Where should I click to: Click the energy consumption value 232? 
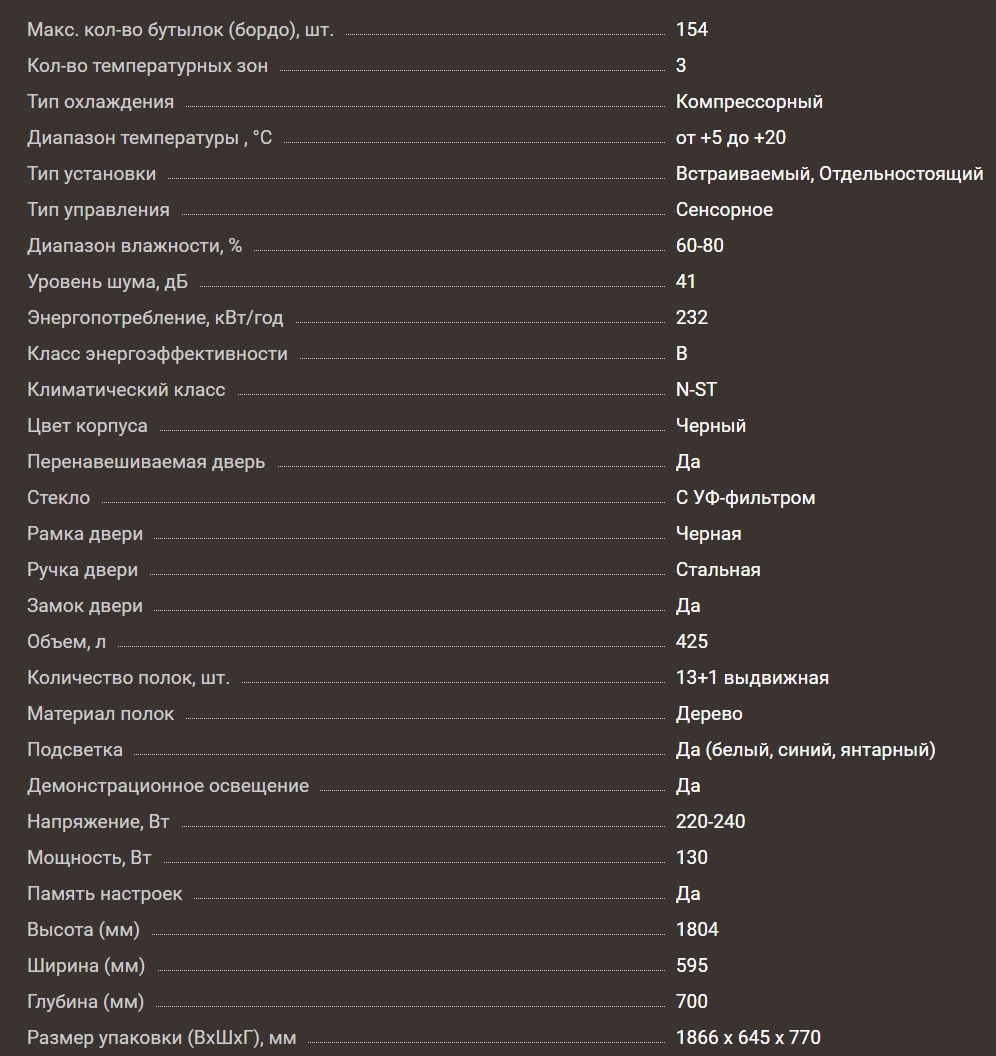[692, 318]
